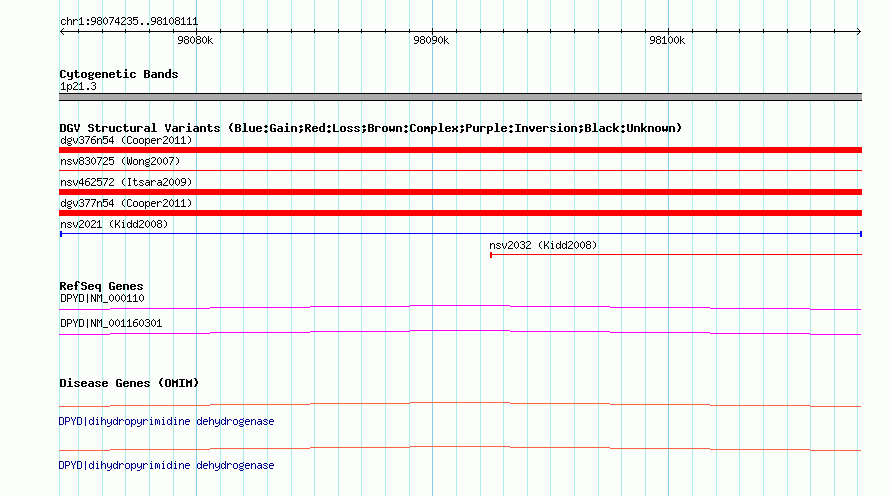
Task: Click the left arrow of the coordinate ruler
Action: tap(62, 32)
